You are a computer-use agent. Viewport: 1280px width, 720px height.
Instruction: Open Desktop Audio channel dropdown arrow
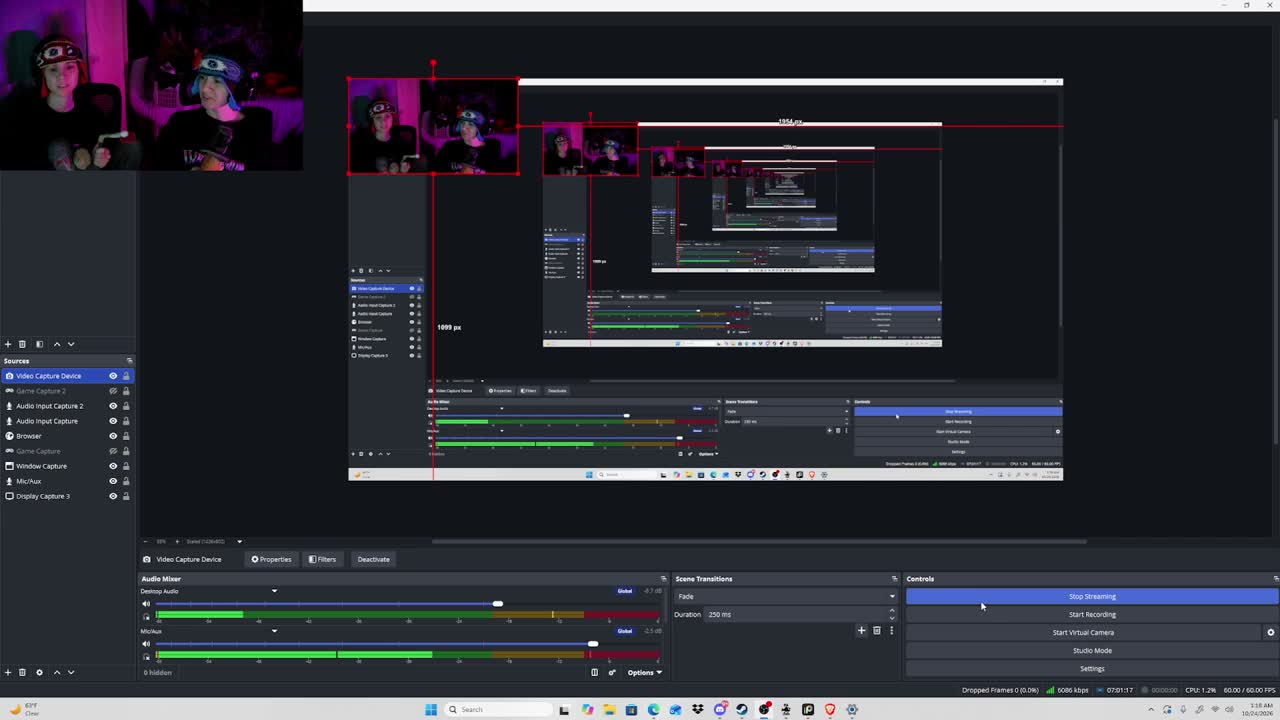click(x=274, y=591)
